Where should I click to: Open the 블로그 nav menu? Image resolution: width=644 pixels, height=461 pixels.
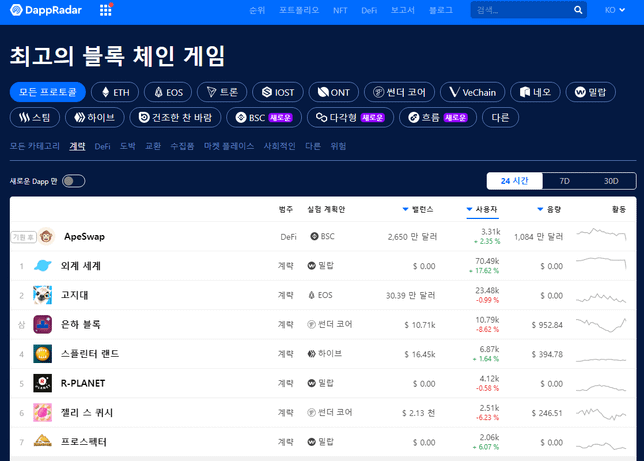click(441, 10)
